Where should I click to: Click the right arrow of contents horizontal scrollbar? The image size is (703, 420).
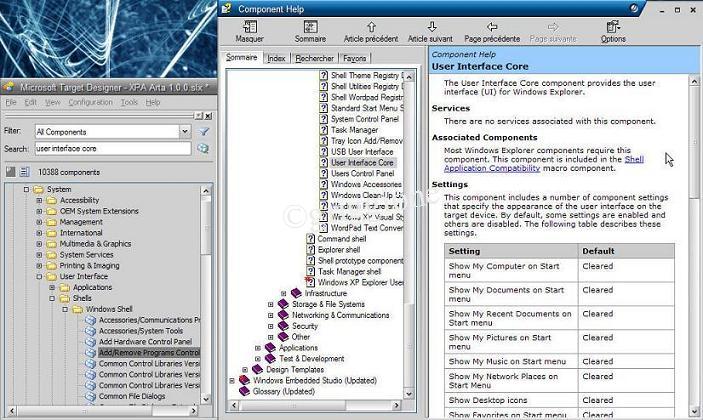[x=396, y=405]
